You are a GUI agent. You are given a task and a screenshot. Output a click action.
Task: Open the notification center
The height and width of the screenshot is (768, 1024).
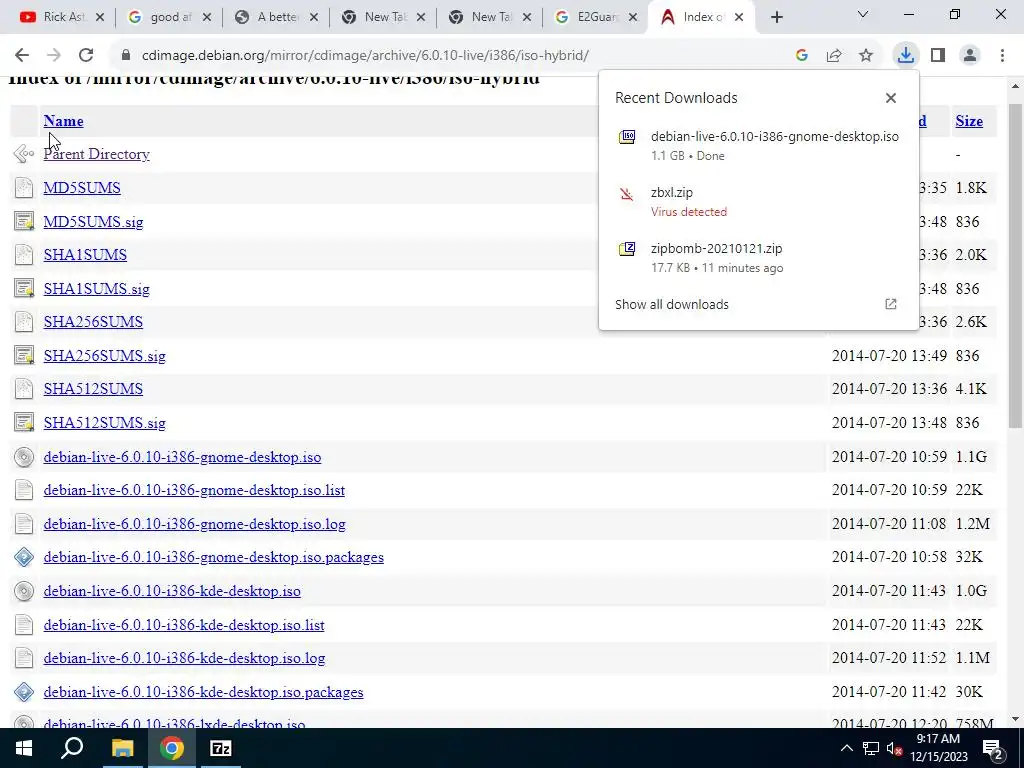(993, 748)
